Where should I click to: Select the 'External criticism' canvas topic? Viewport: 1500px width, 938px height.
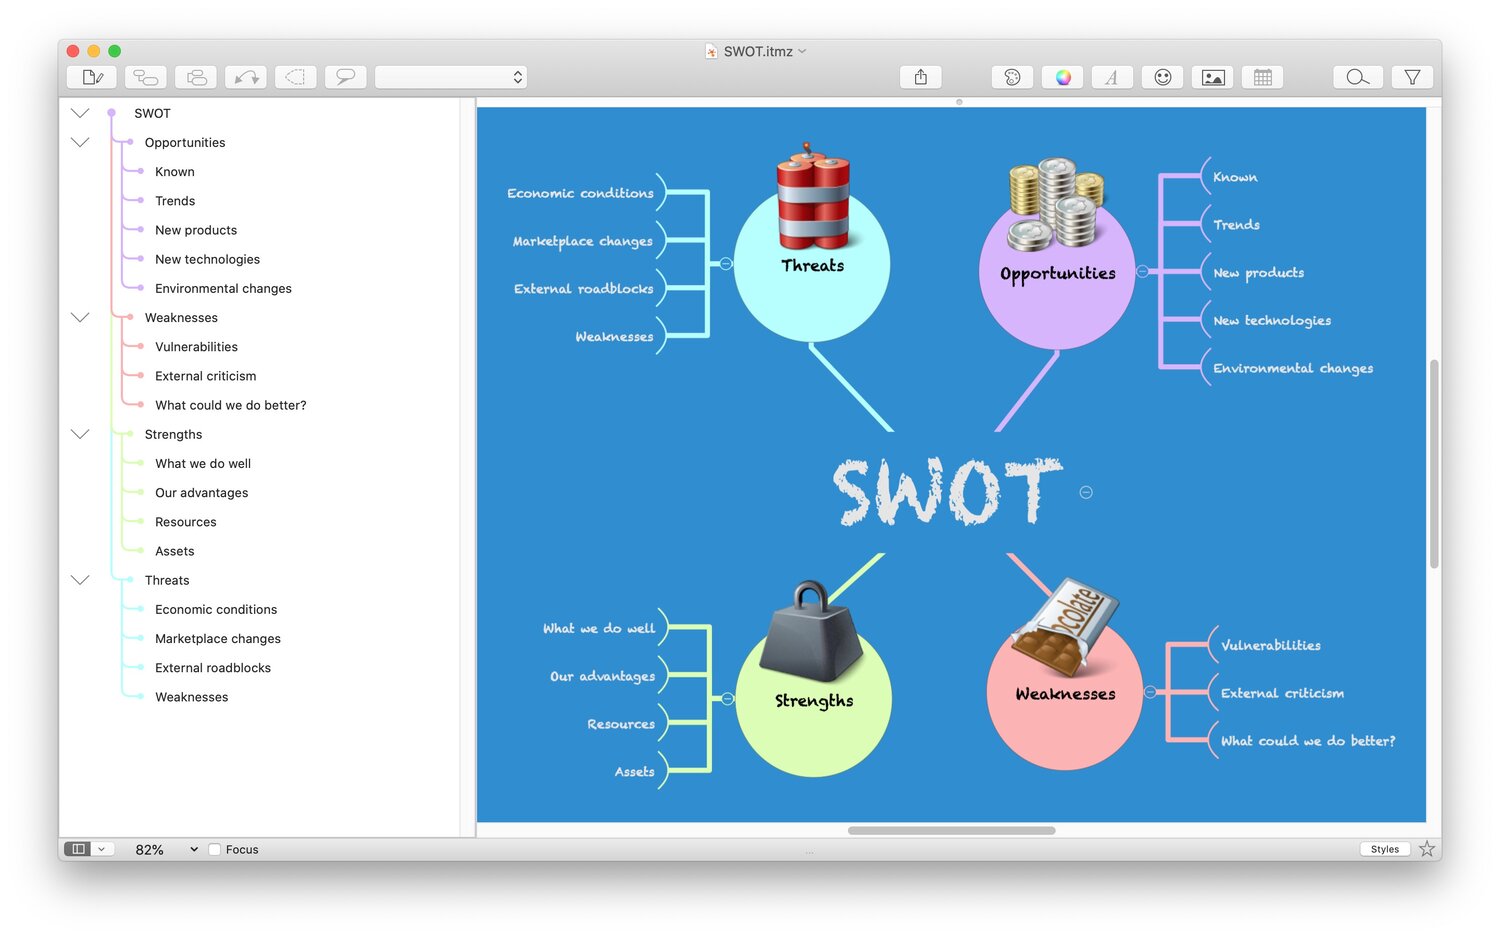click(x=1282, y=693)
